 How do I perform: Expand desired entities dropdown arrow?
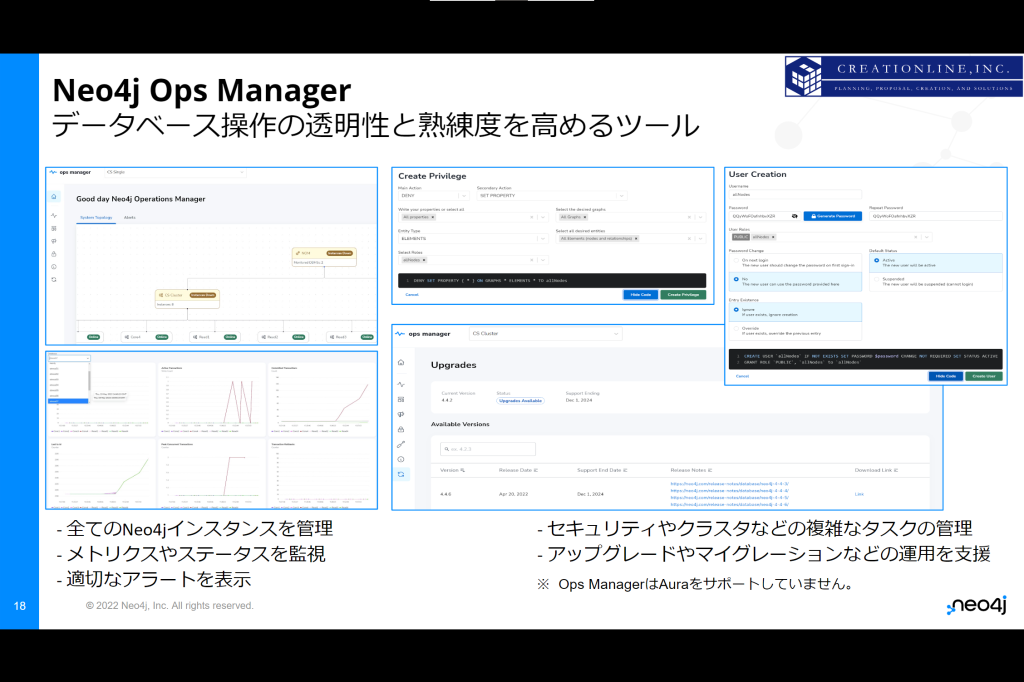(701, 238)
